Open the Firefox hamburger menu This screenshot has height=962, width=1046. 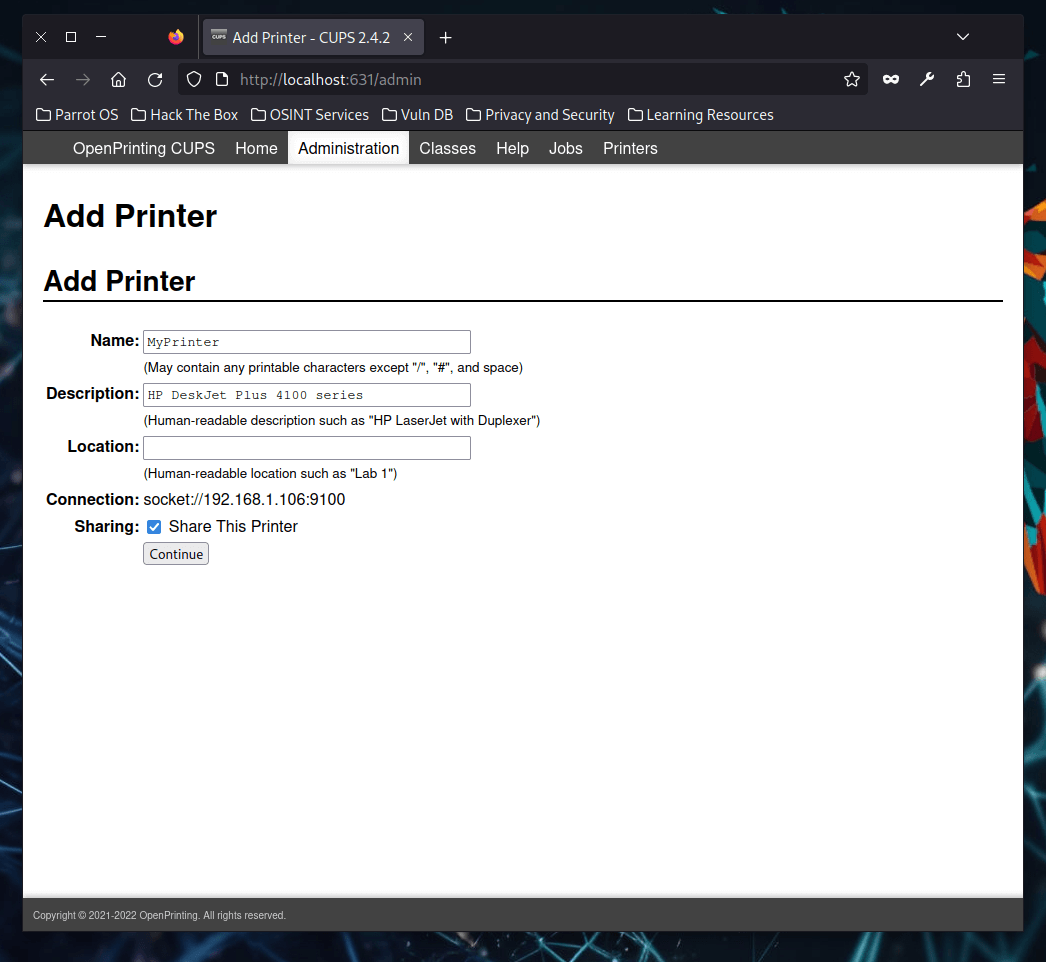tap(998, 79)
